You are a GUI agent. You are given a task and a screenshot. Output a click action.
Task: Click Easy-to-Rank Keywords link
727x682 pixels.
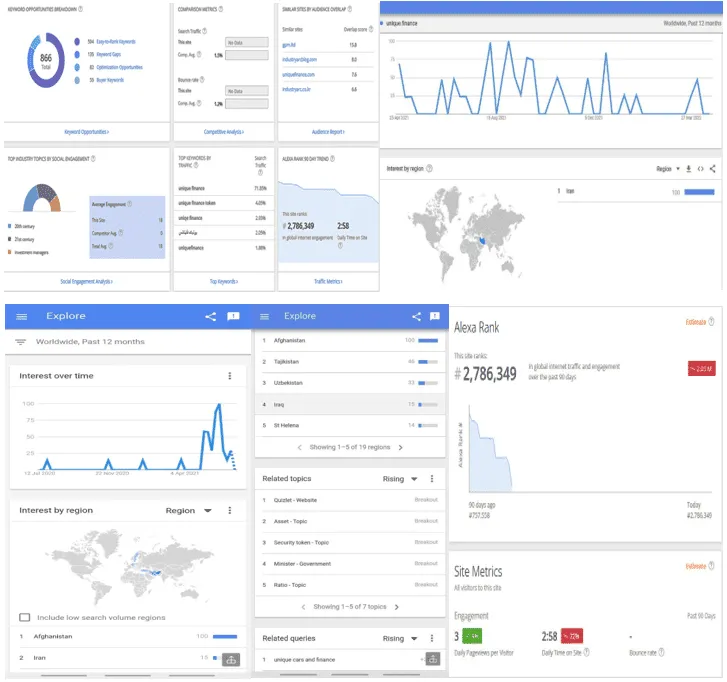[x=116, y=42]
